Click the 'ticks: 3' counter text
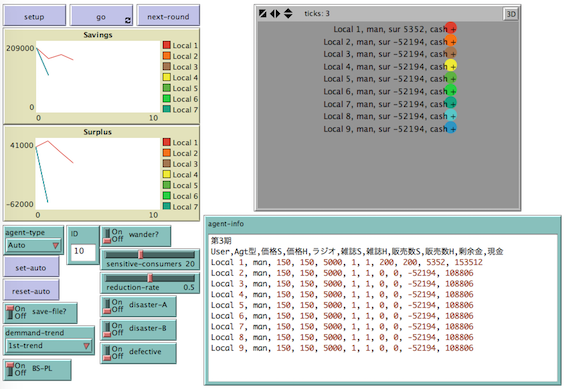This screenshot has height=389, width=567. (x=317, y=14)
